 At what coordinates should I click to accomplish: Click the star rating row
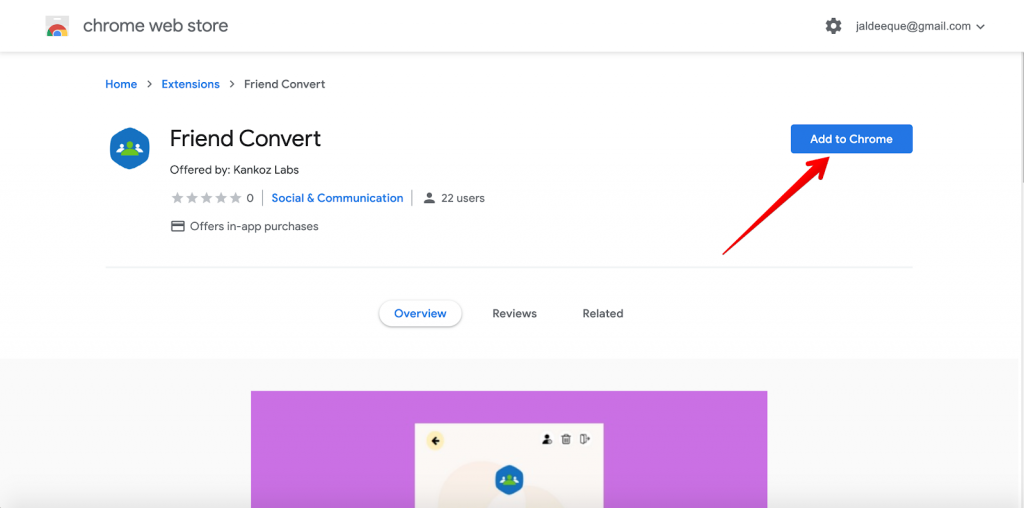point(207,198)
